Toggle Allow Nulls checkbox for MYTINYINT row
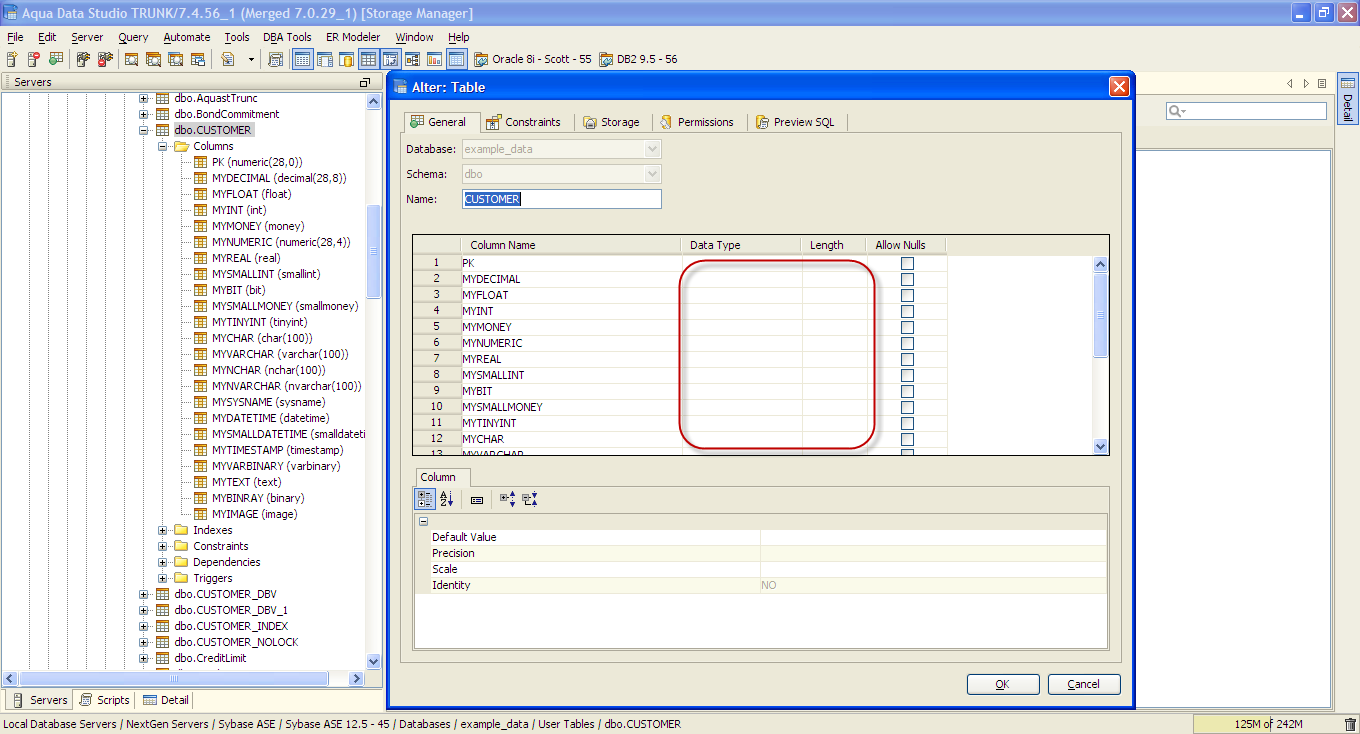Screen dimensions: 1360x734 [907, 423]
